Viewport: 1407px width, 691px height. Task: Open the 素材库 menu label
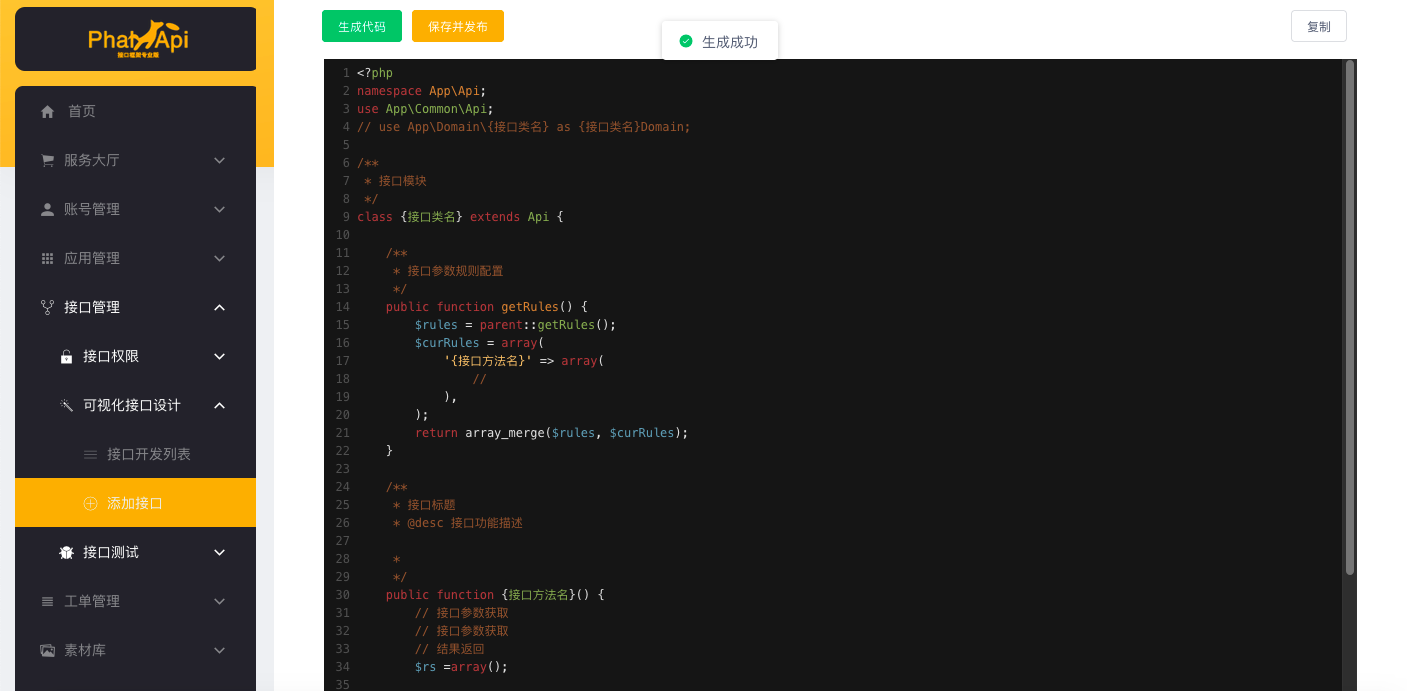click(85, 650)
